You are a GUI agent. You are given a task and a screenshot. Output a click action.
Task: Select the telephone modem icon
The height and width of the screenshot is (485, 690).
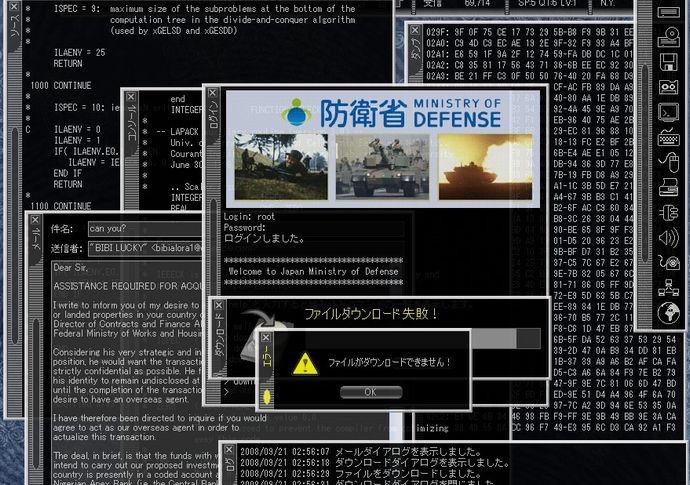click(668, 262)
